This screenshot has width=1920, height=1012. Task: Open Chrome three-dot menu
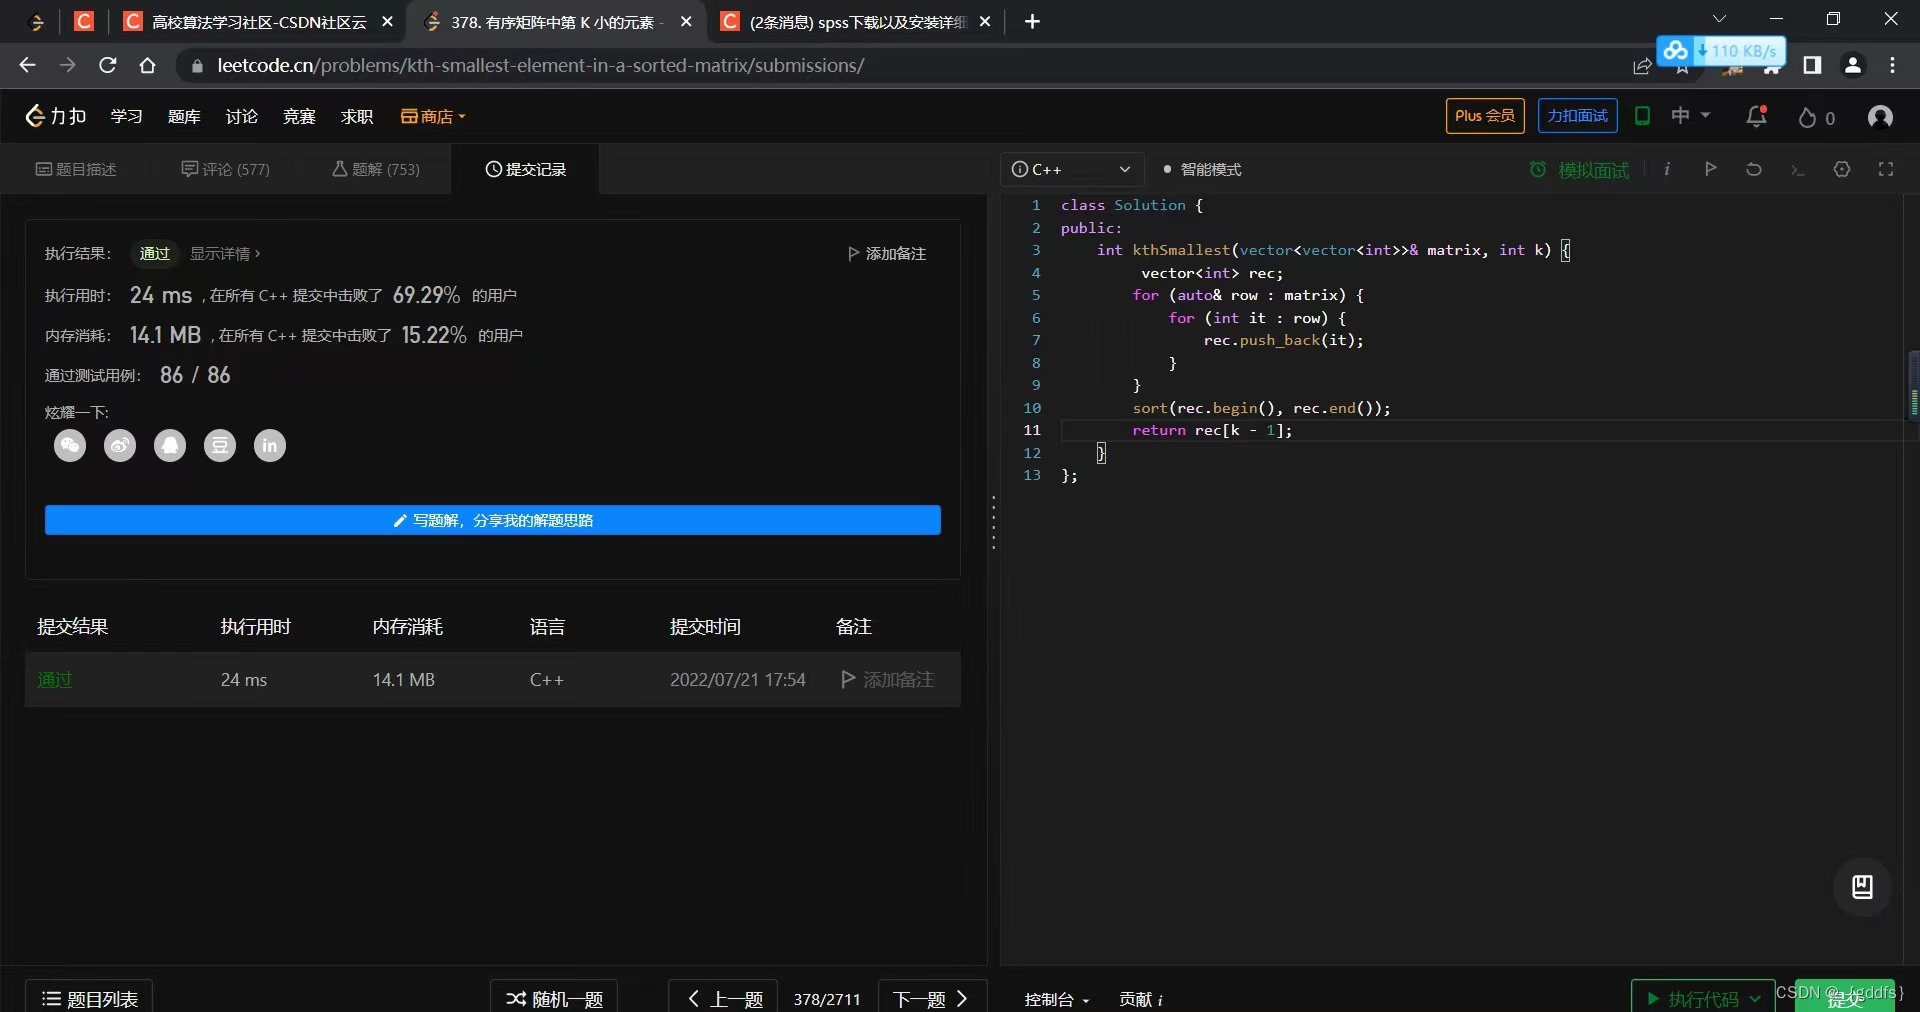1892,65
